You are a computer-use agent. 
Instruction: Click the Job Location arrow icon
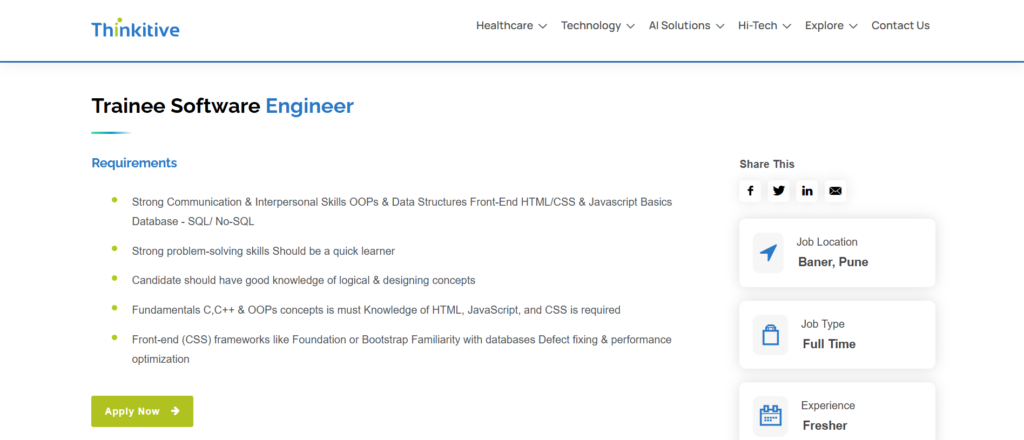(768, 253)
